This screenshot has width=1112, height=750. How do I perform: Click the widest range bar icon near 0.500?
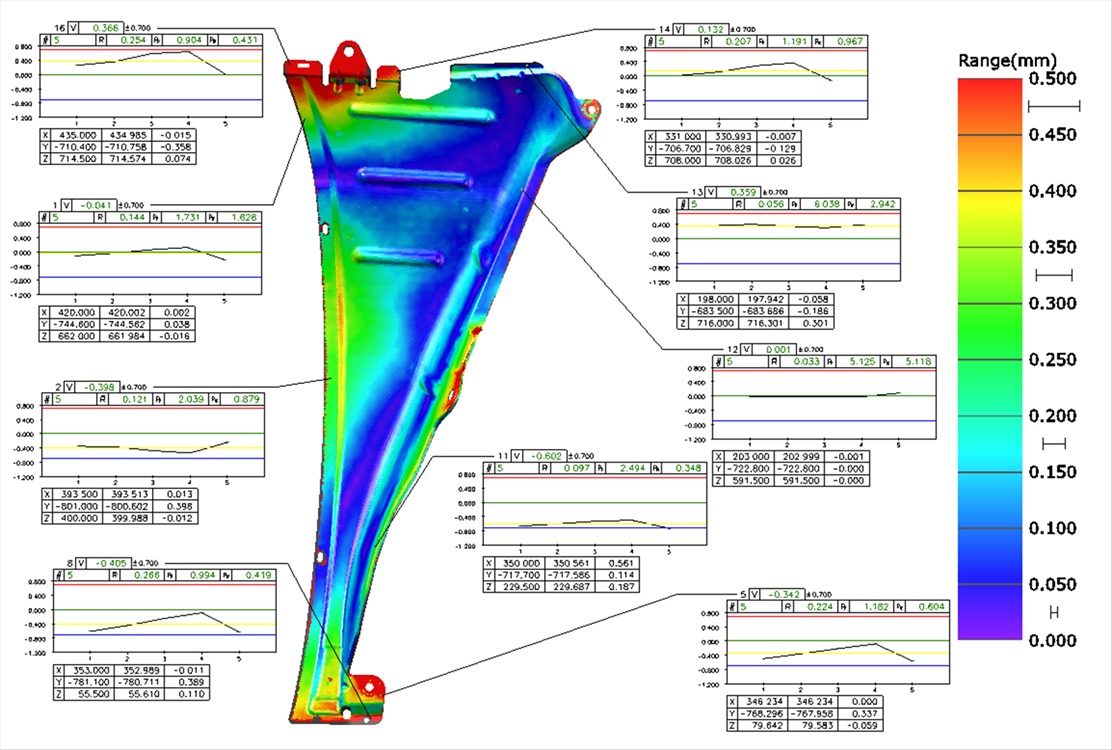tap(1054, 106)
